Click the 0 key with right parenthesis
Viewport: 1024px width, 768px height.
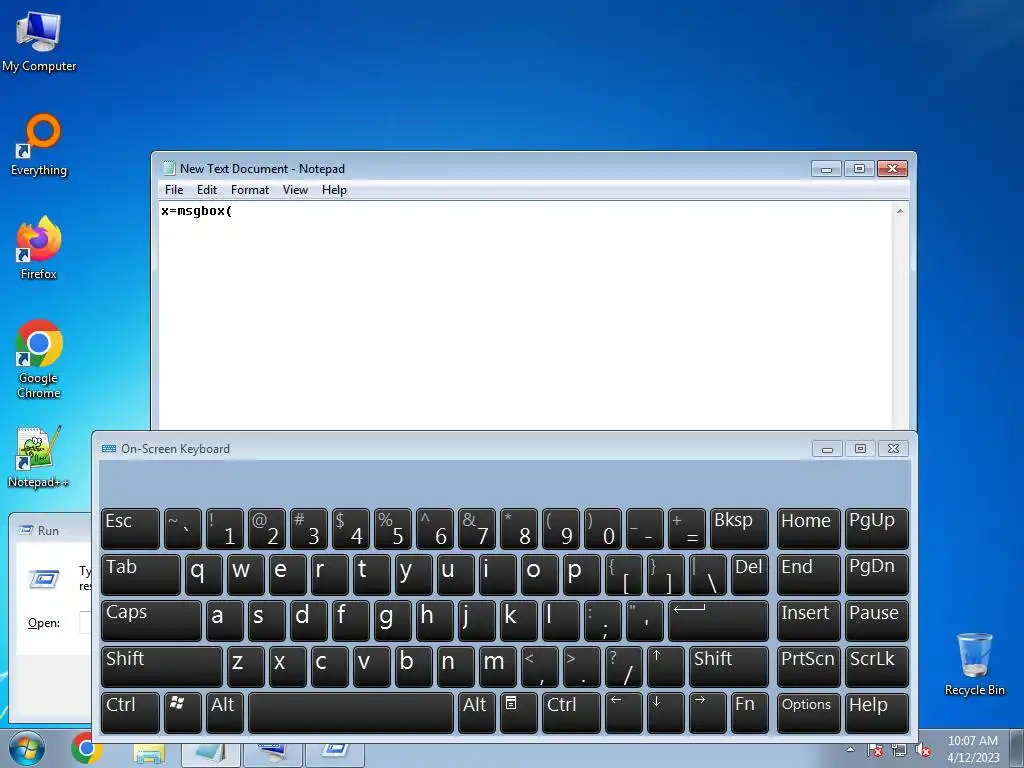tap(602, 528)
